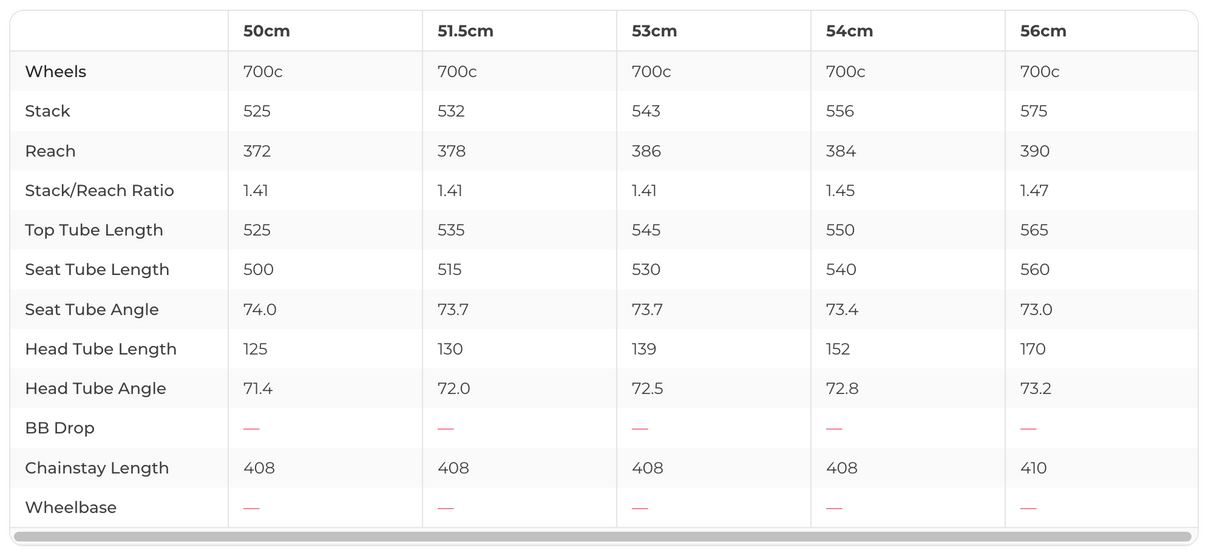
Task: Click the Head Tube Length value 152
Action: tap(838, 349)
